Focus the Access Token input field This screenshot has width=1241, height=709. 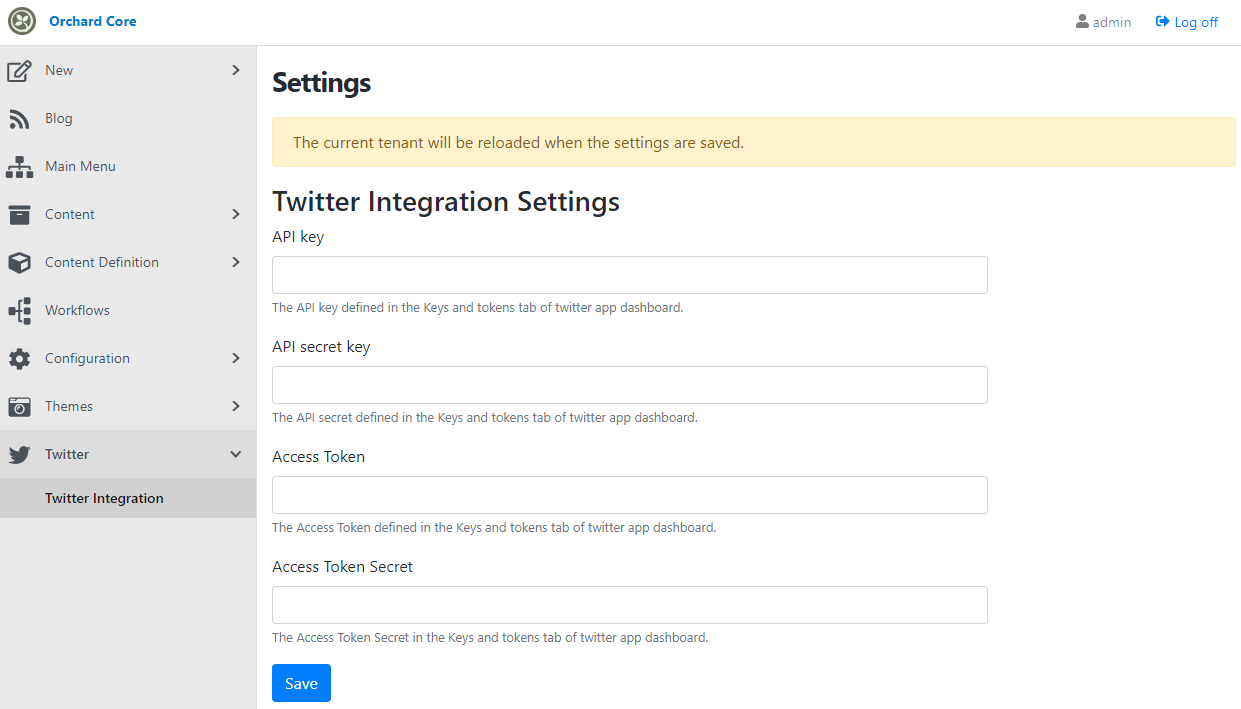coord(630,495)
